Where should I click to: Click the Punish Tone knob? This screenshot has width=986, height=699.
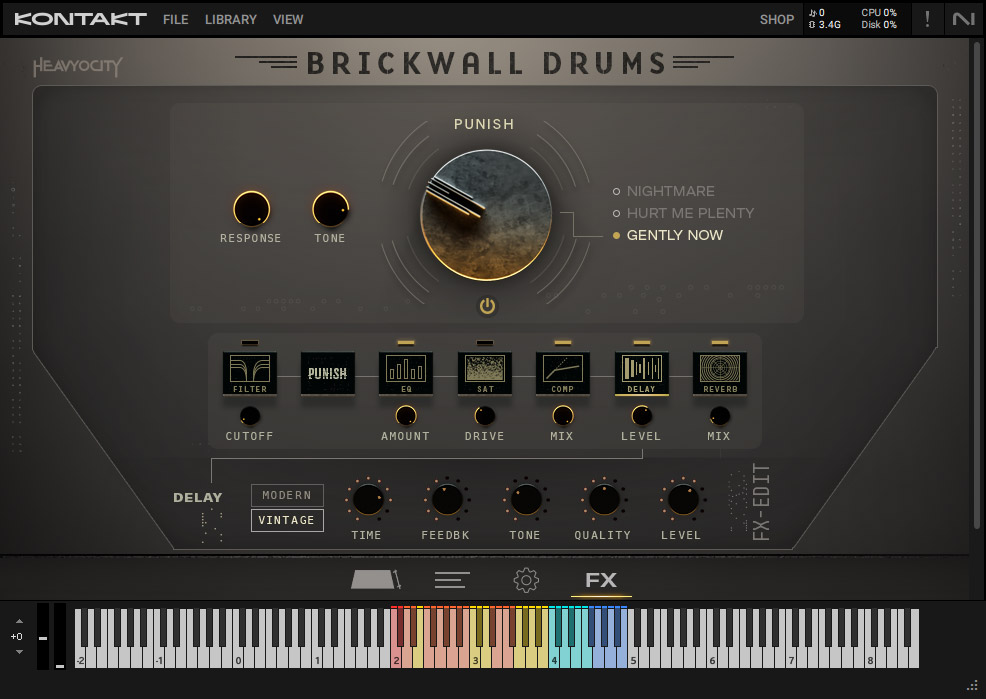tap(331, 209)
